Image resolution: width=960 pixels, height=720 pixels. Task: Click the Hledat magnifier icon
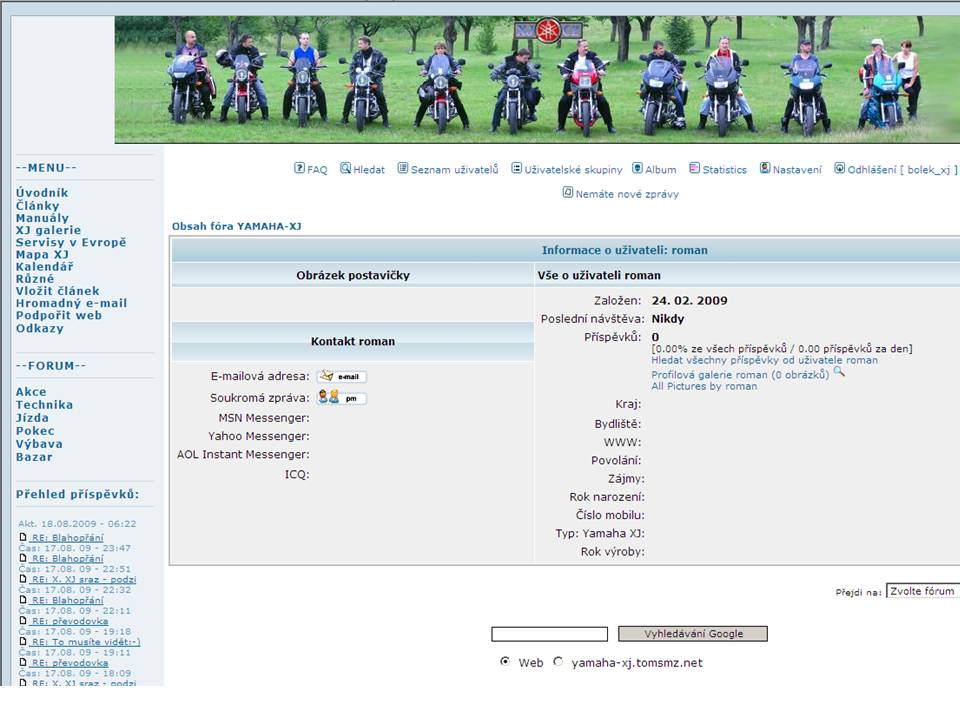coord(346,168)
